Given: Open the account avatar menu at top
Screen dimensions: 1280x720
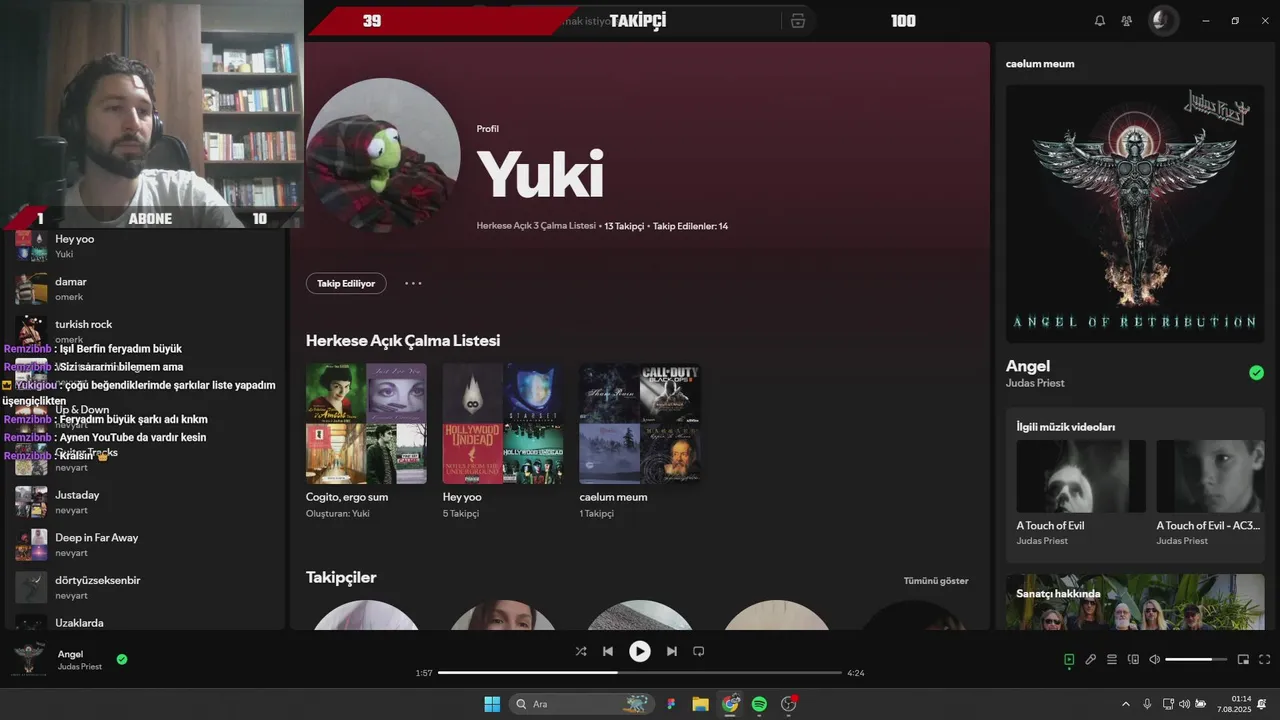Looking at the screenshot, I should (1163, 20).
